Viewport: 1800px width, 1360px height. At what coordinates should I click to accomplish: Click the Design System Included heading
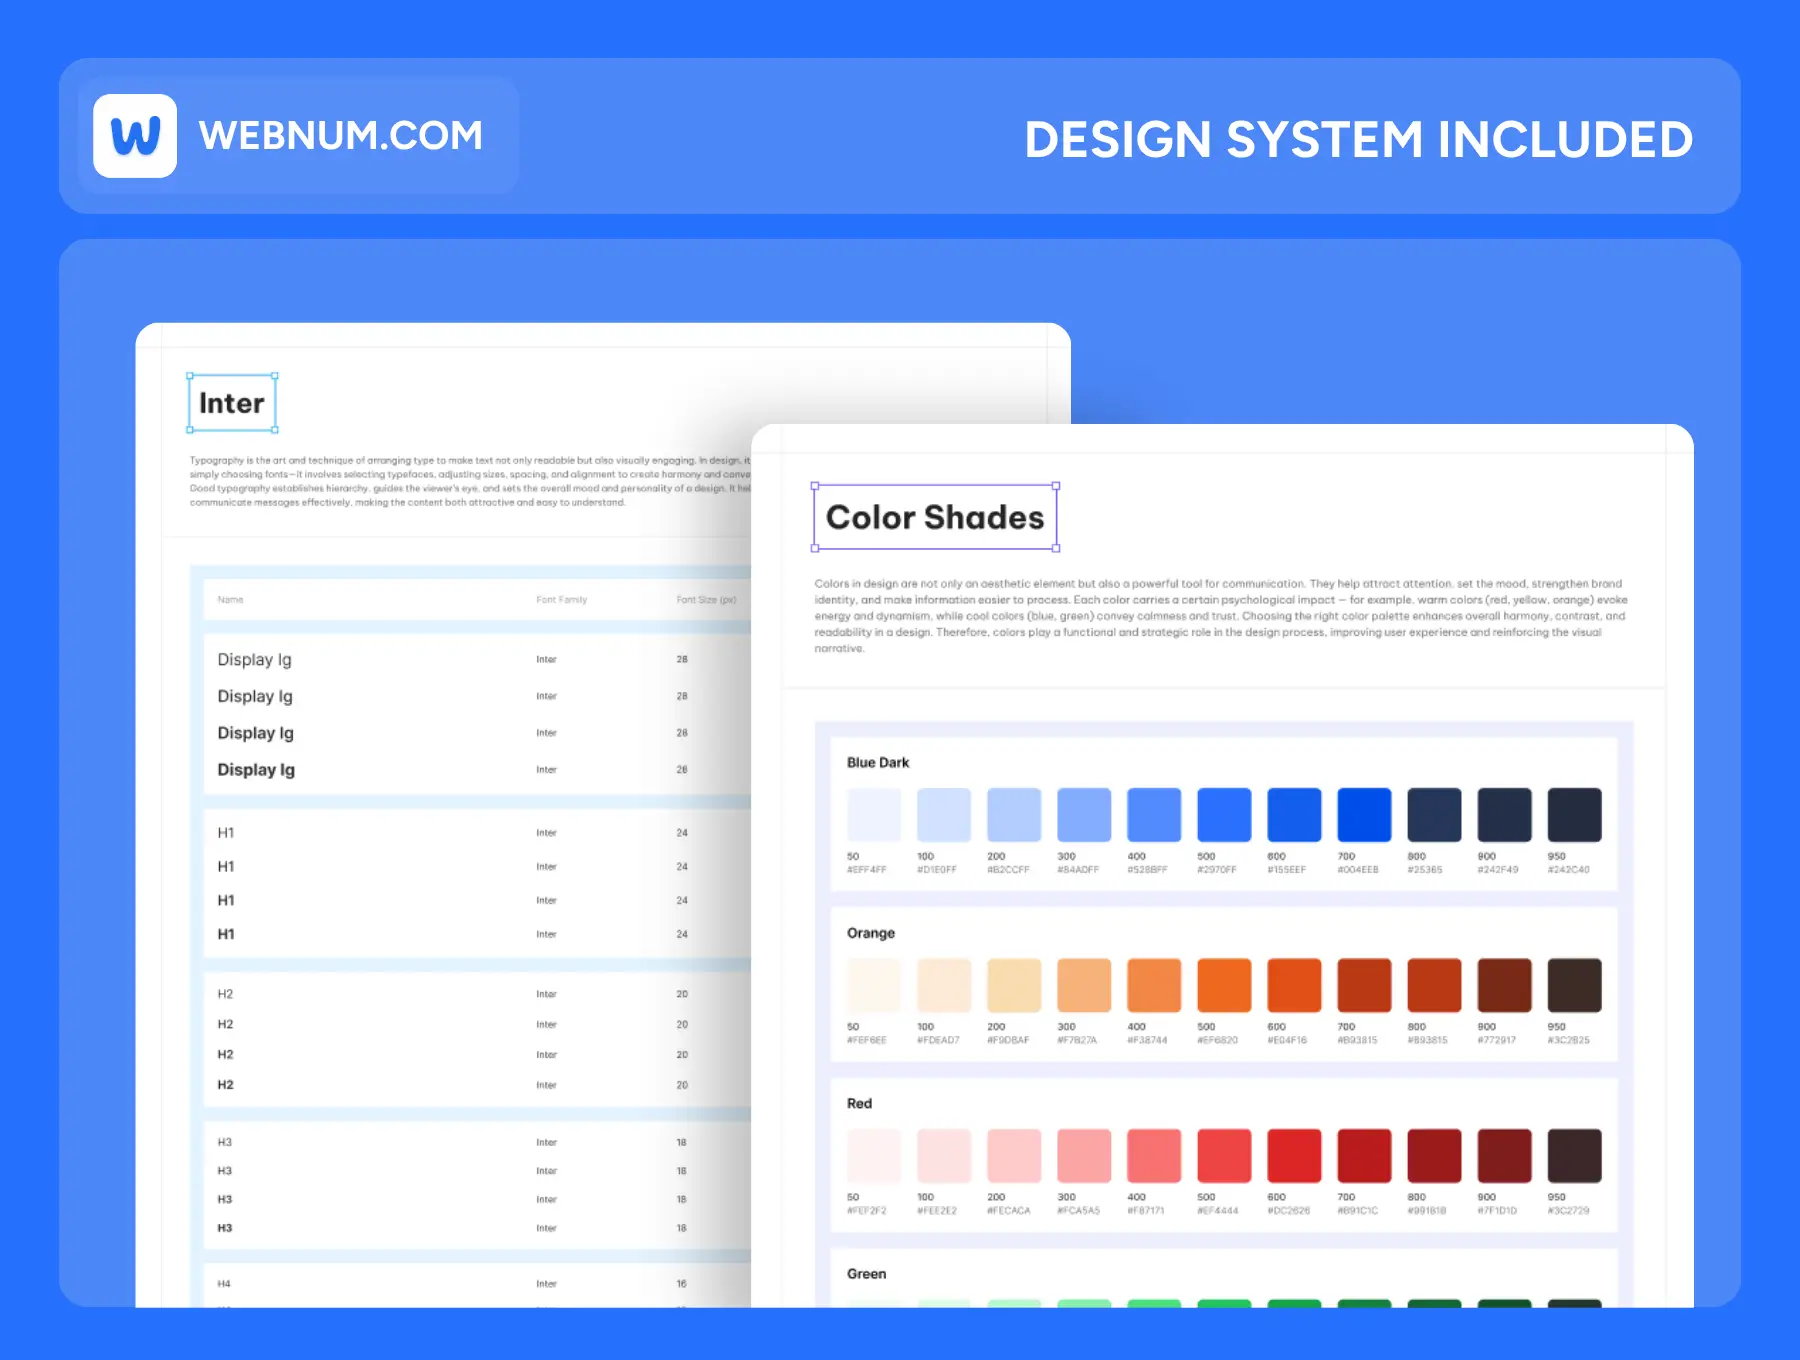point(1358,139)
